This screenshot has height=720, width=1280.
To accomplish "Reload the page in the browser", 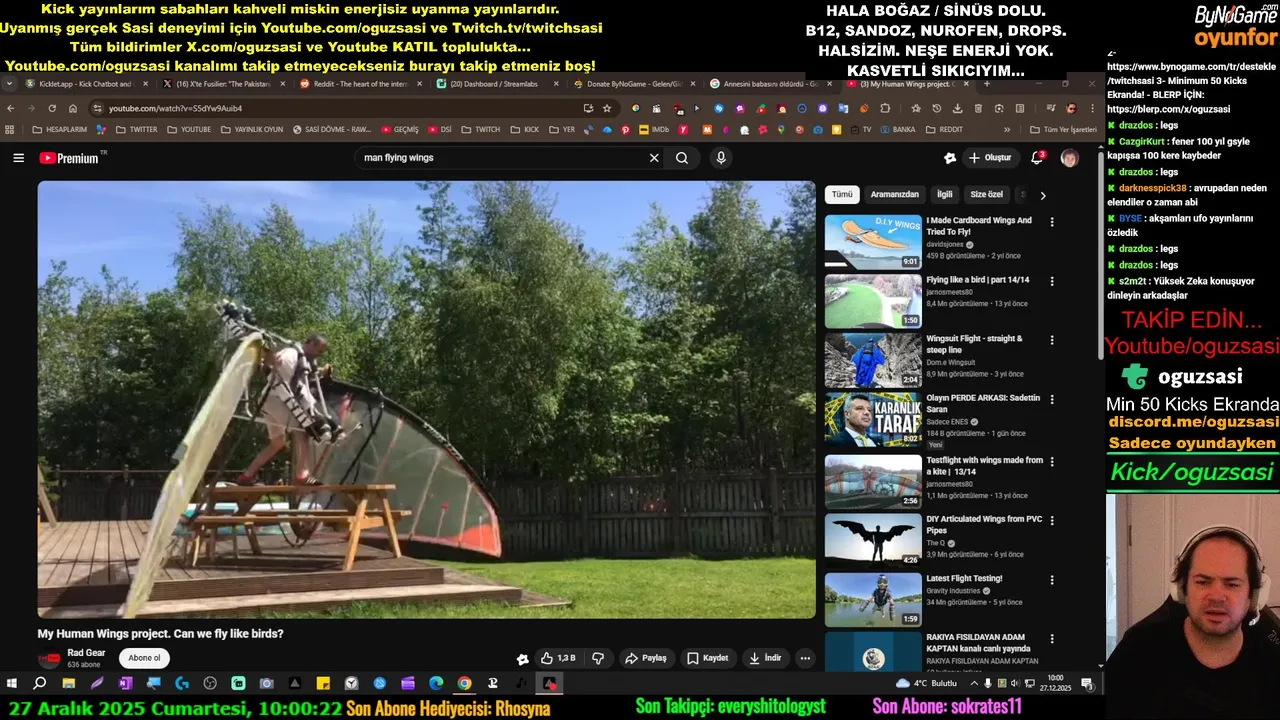I will pyautogui.click(x=53, y=108).
